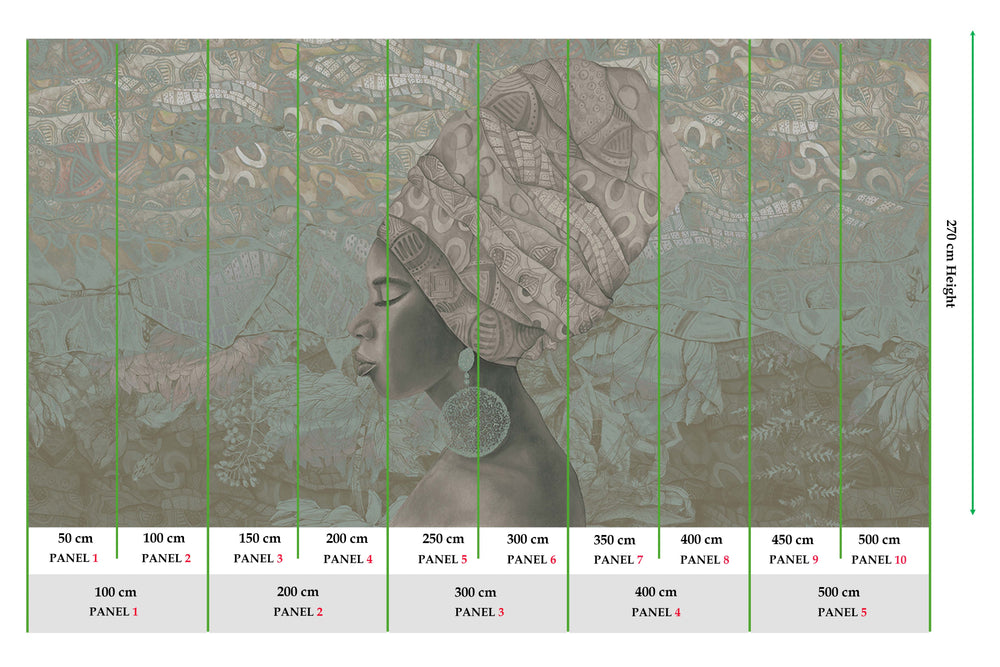This screenshot has width=1000, height=667.
Task: Select the grey-row '300 cm PANEL 3' label
Action: tap(479, 602)
